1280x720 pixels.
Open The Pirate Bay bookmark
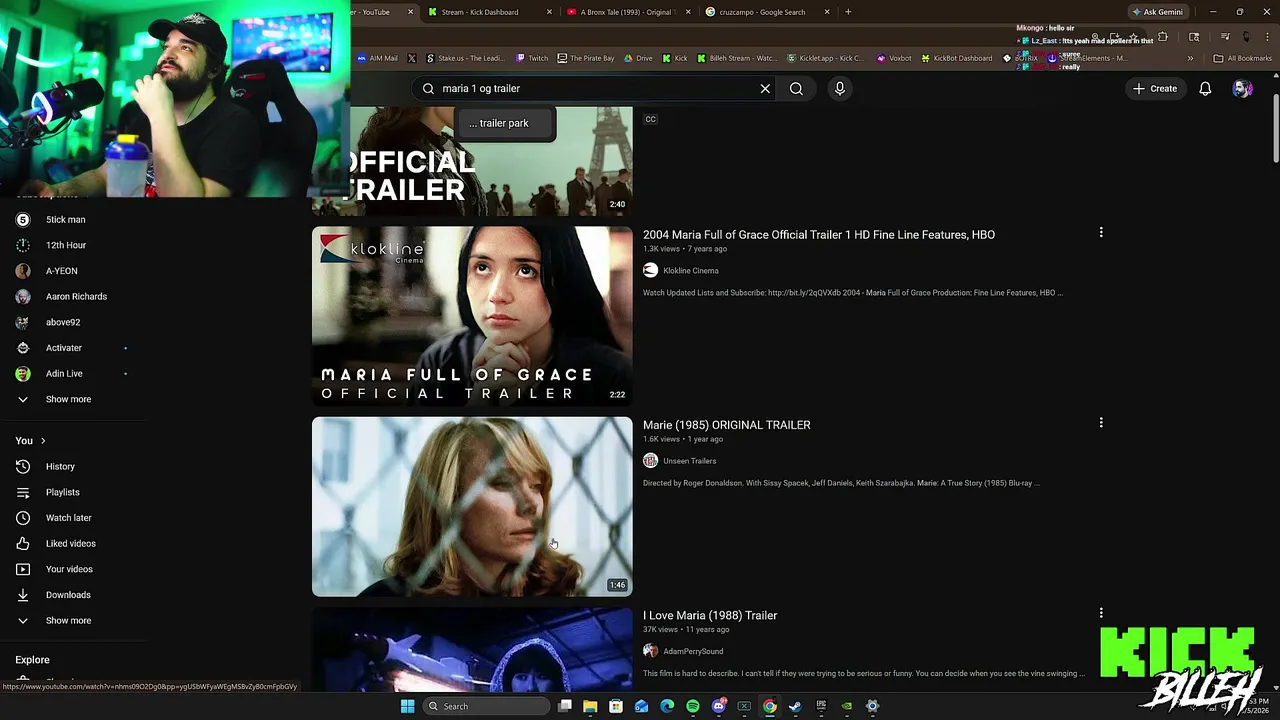click(x=586, y=58)
